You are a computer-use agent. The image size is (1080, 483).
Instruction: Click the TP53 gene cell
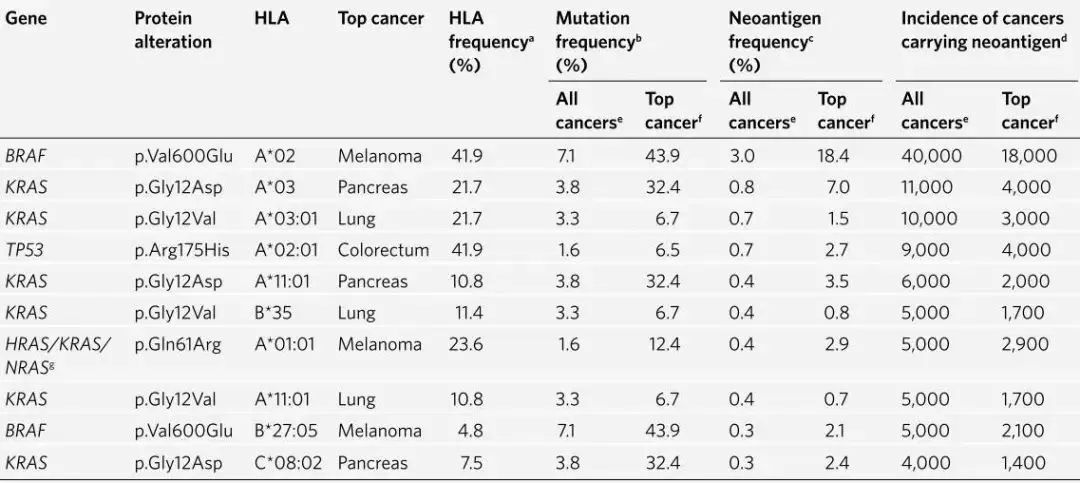coord(24,250)
